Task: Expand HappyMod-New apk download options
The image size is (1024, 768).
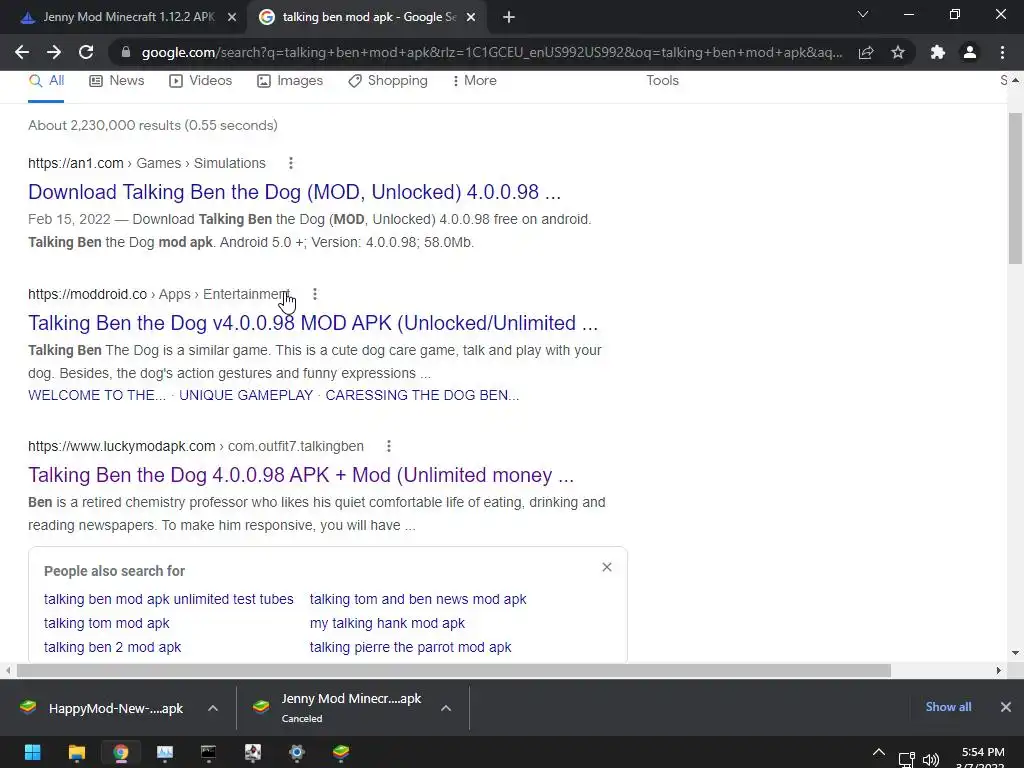Action: 213,709
